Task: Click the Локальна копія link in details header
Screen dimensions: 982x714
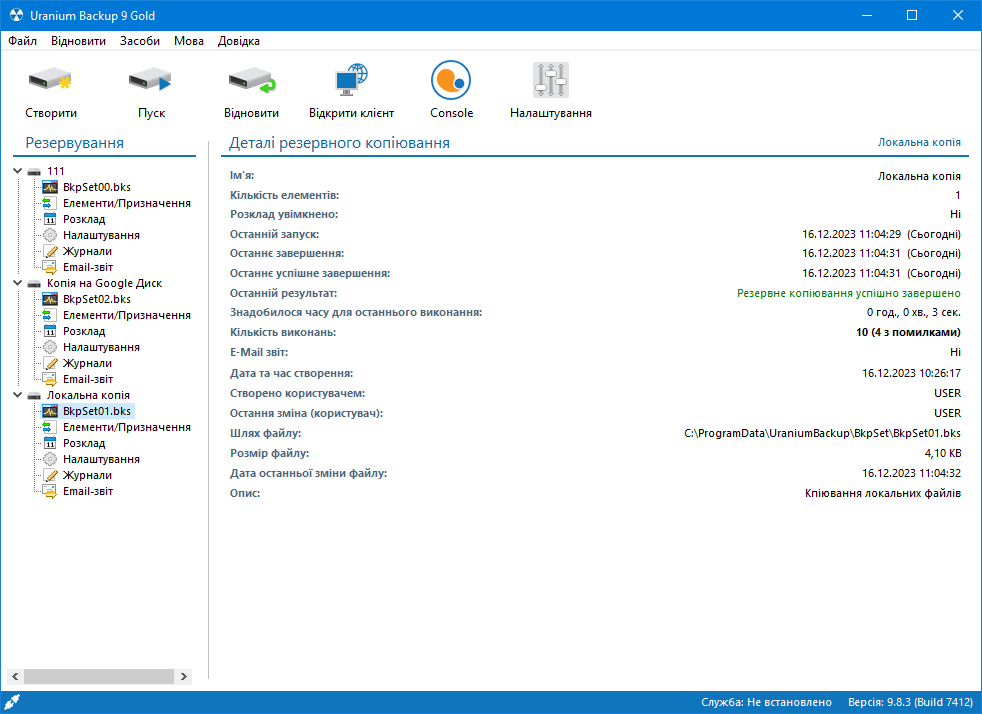Action: pos(919,142)
